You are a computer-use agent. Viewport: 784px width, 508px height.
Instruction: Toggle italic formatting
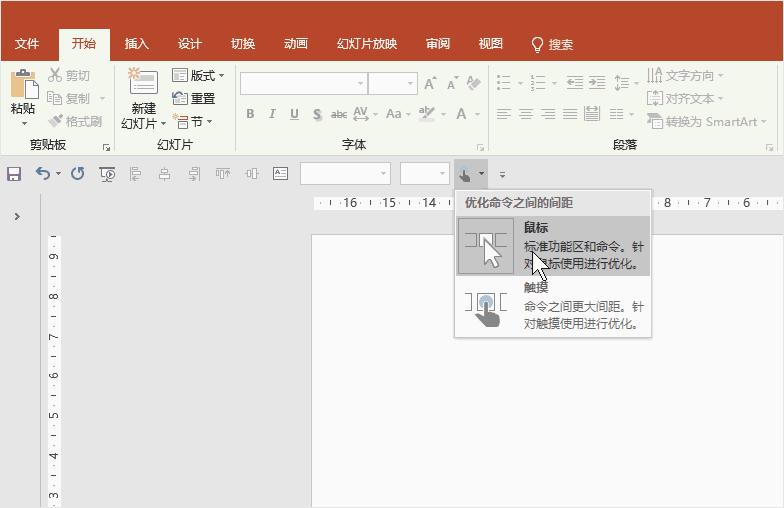click(272, 114)
